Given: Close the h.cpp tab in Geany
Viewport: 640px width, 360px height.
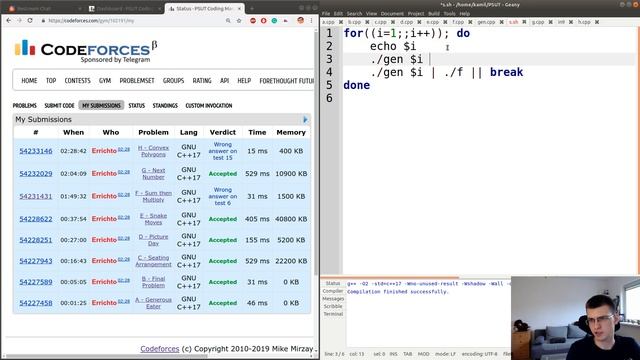Looking at the screenshot, I should click(x=597, y=22).
